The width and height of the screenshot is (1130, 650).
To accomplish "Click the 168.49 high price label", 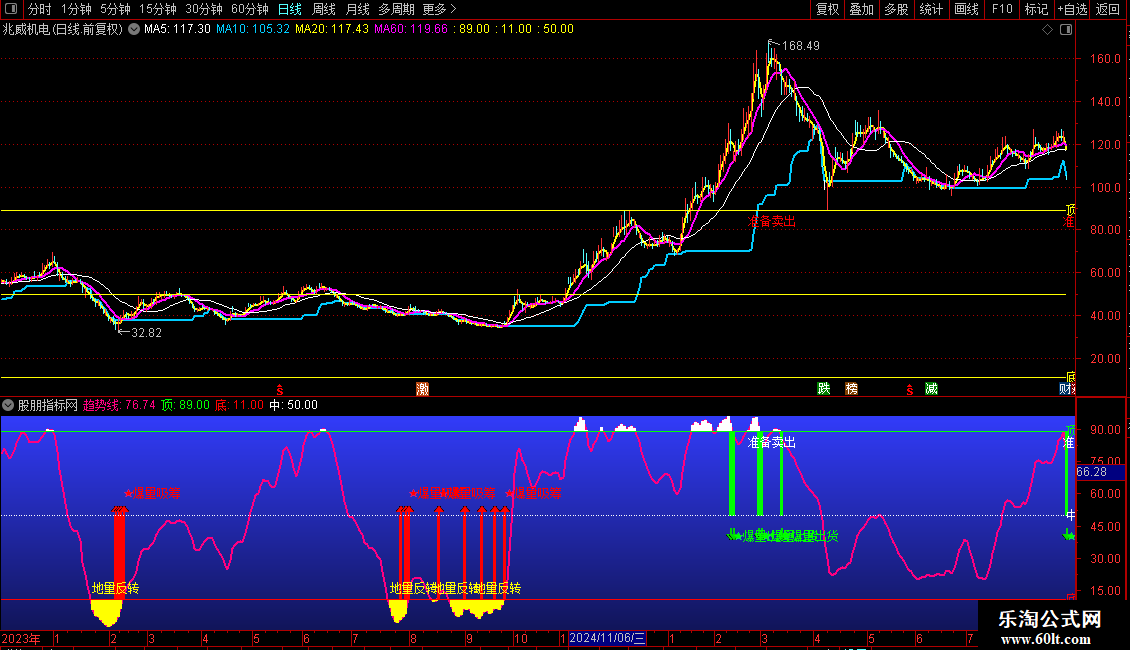I will [801, 46].
